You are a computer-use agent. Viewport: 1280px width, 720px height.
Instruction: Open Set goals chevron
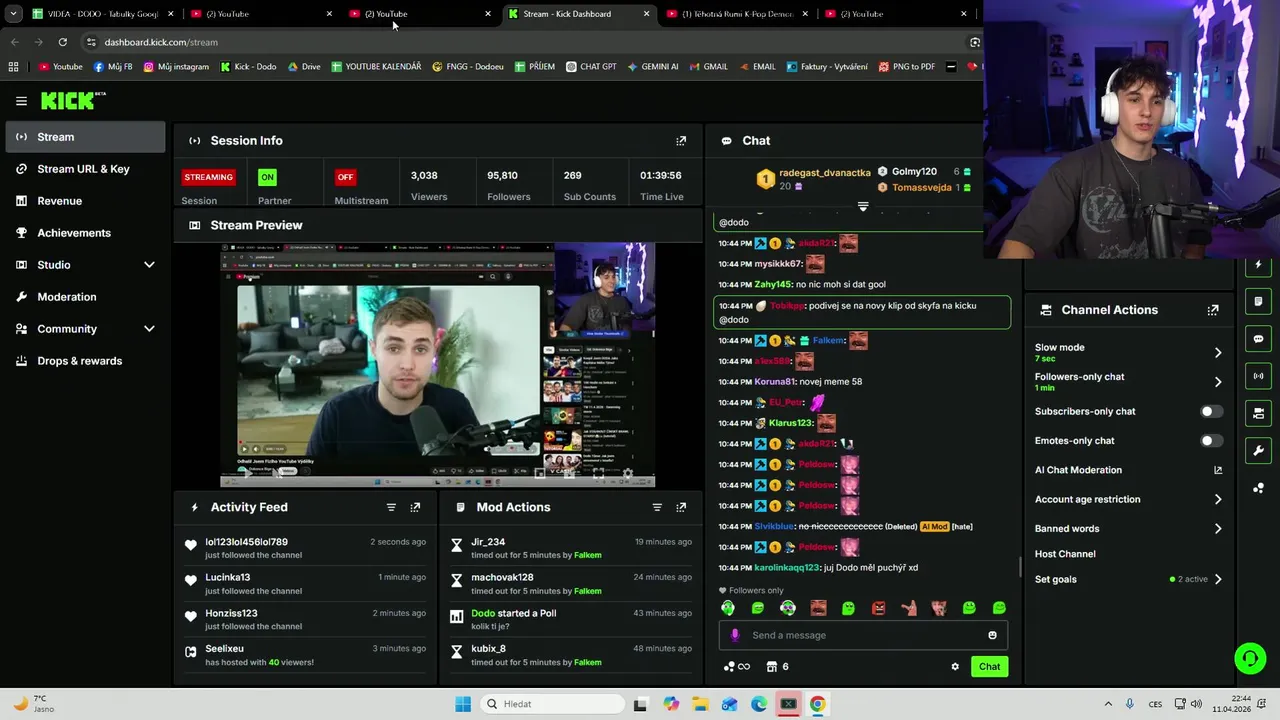[x=1218, y=579]
